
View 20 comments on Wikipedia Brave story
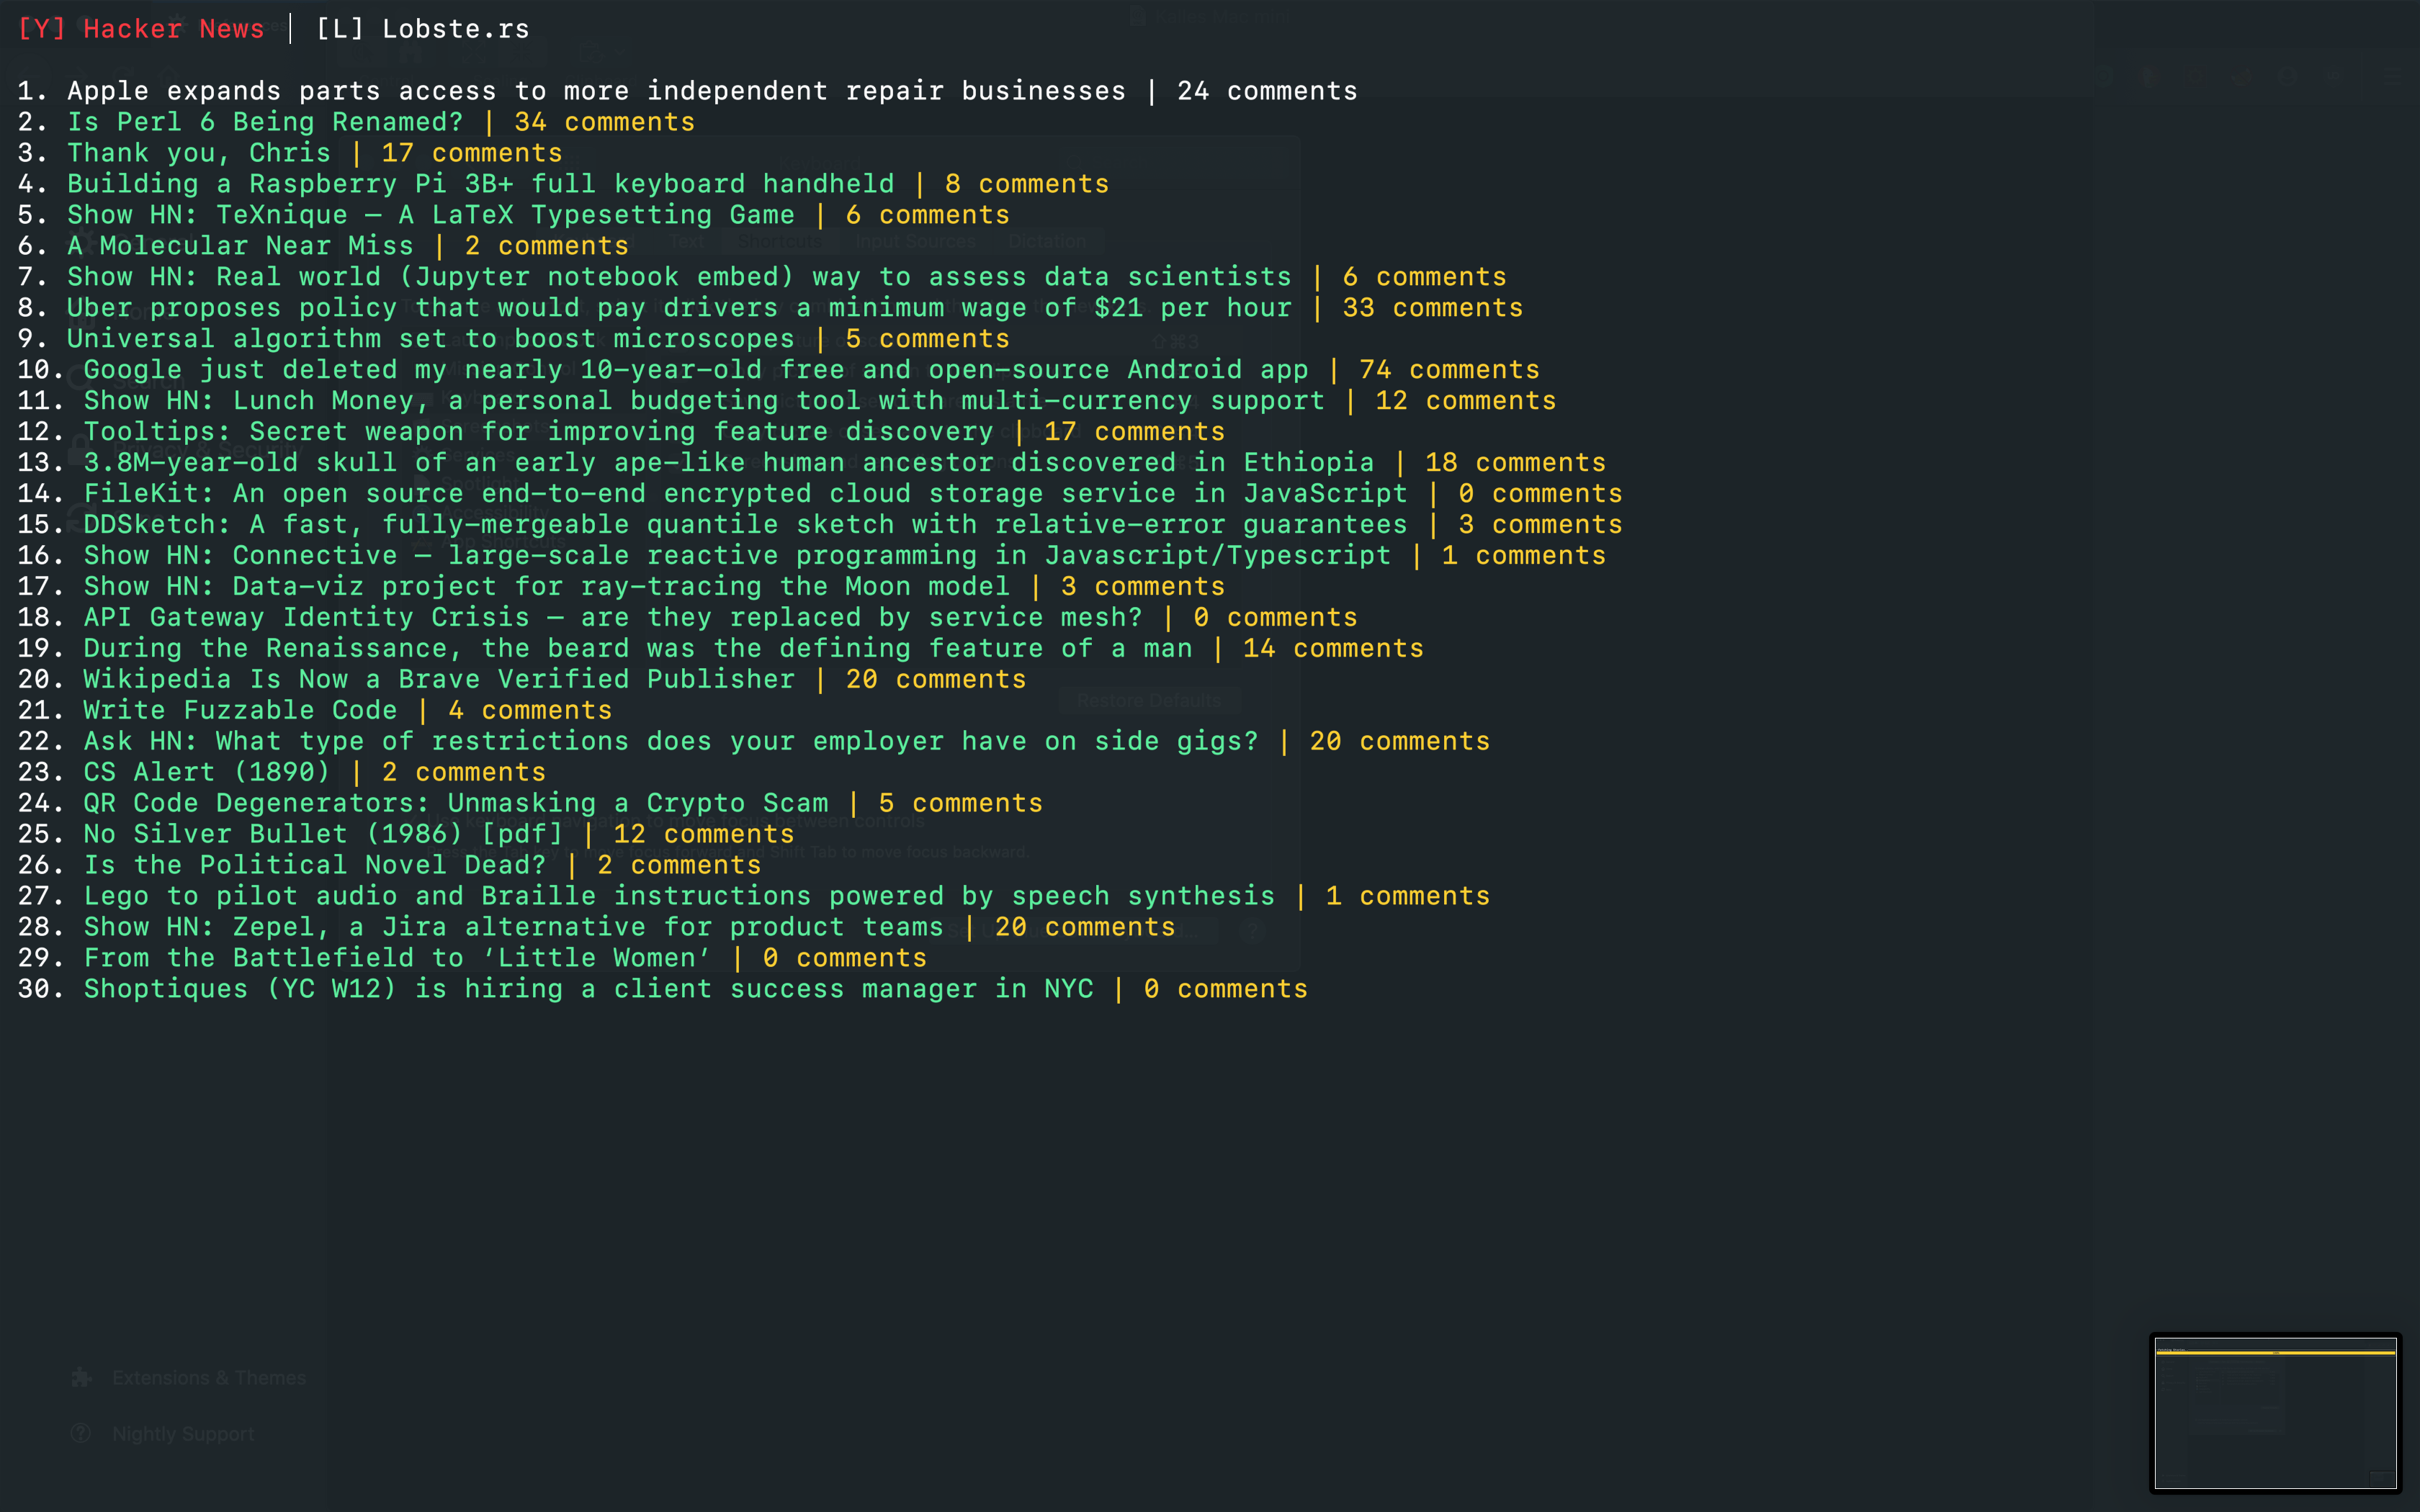pos(936,680)
